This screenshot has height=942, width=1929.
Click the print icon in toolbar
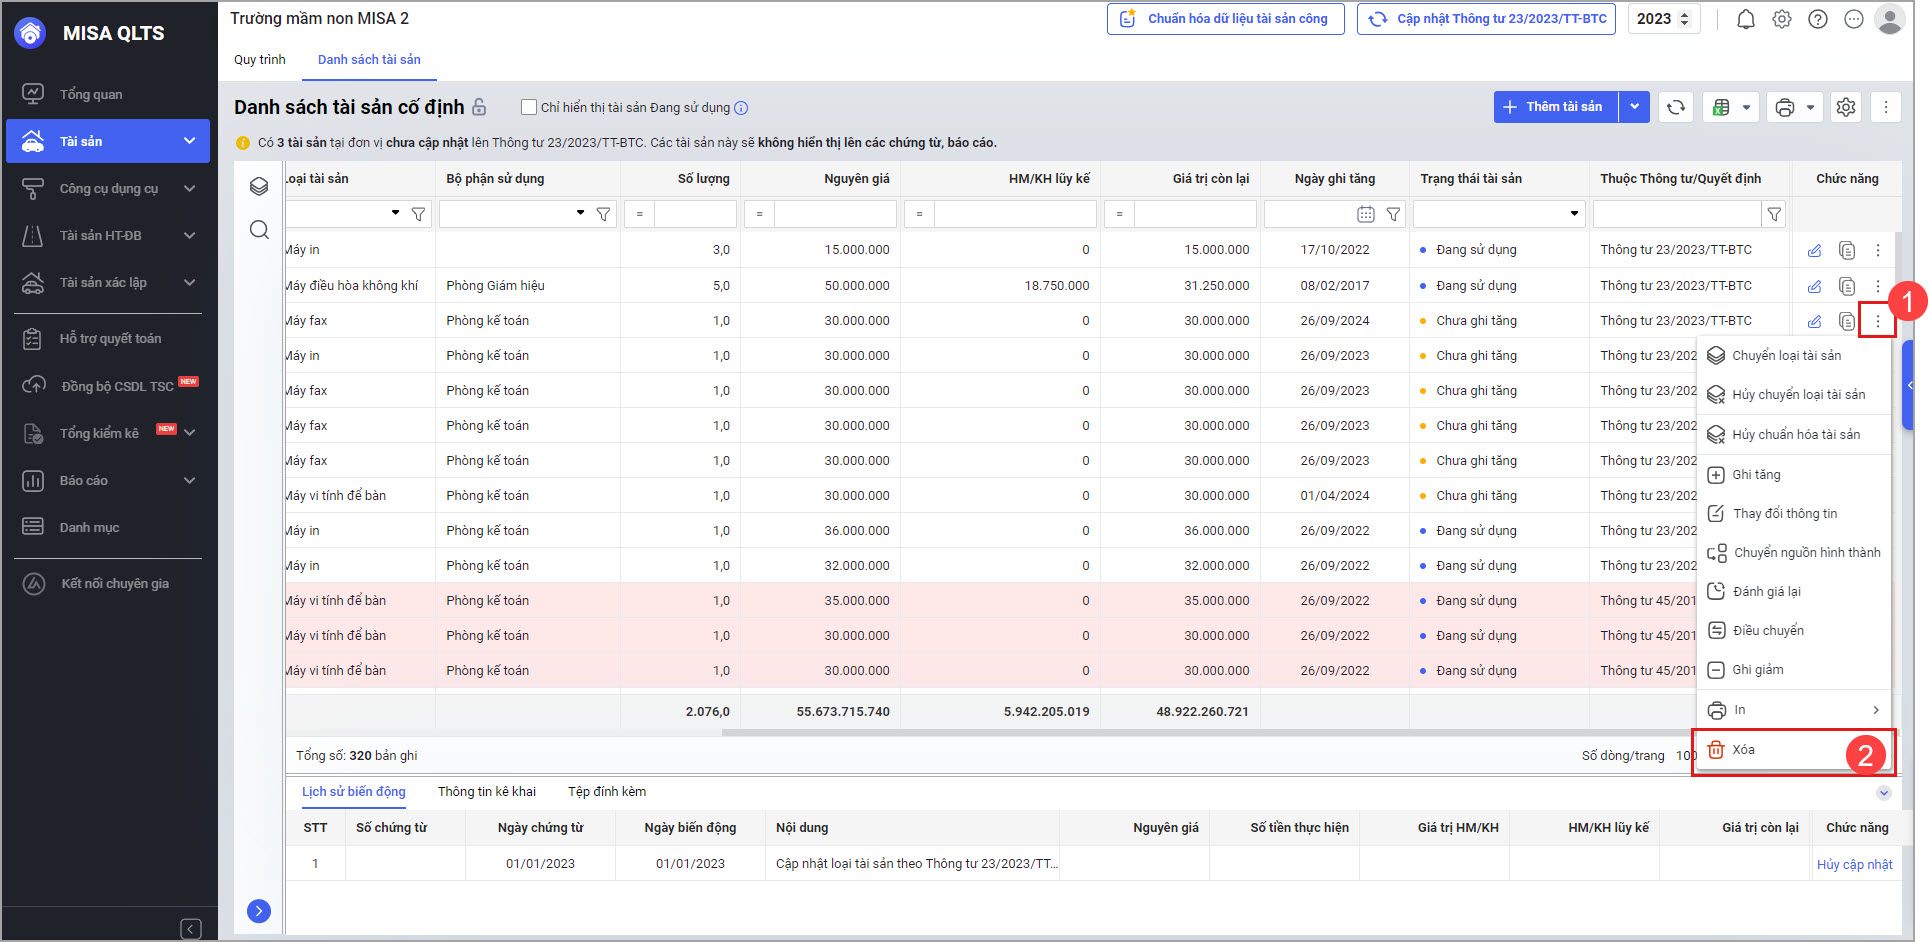pyautogui.click(x=1785, y=107)
